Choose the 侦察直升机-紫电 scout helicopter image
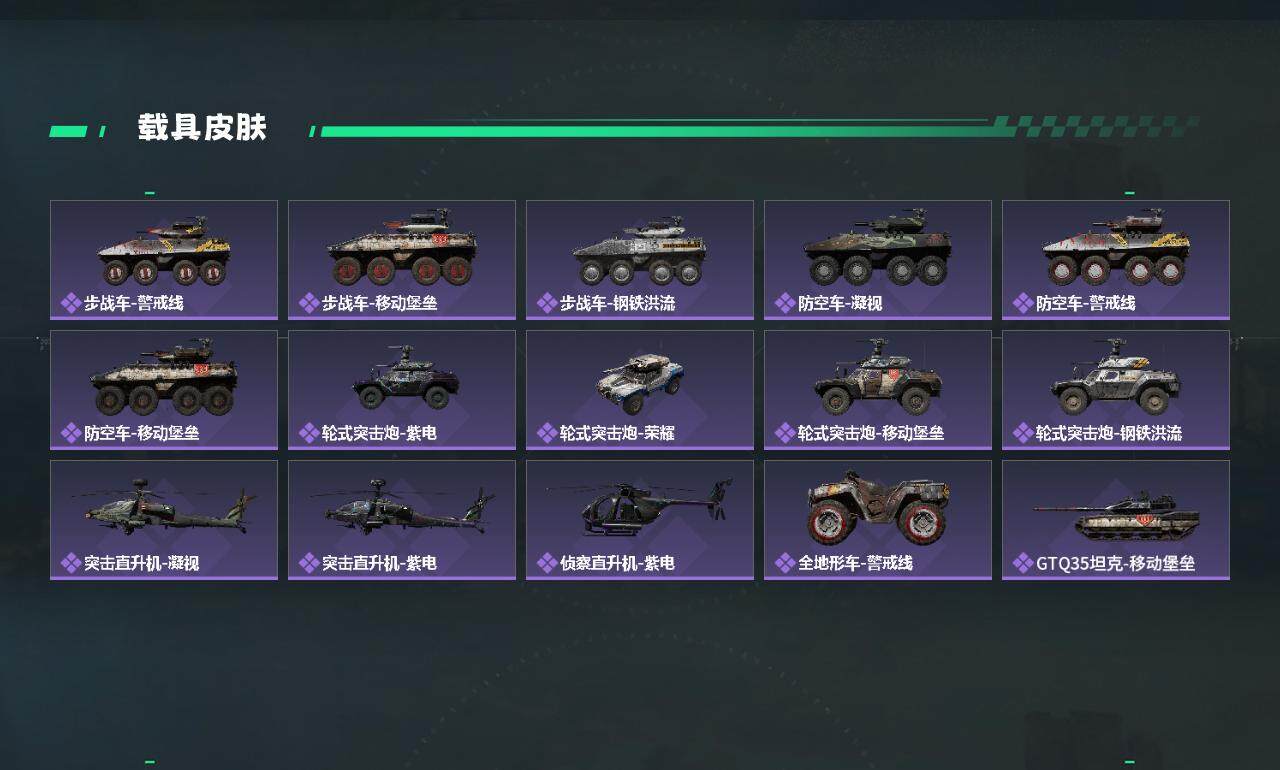This screenshot has width=1280, height=770. [640, 507]
